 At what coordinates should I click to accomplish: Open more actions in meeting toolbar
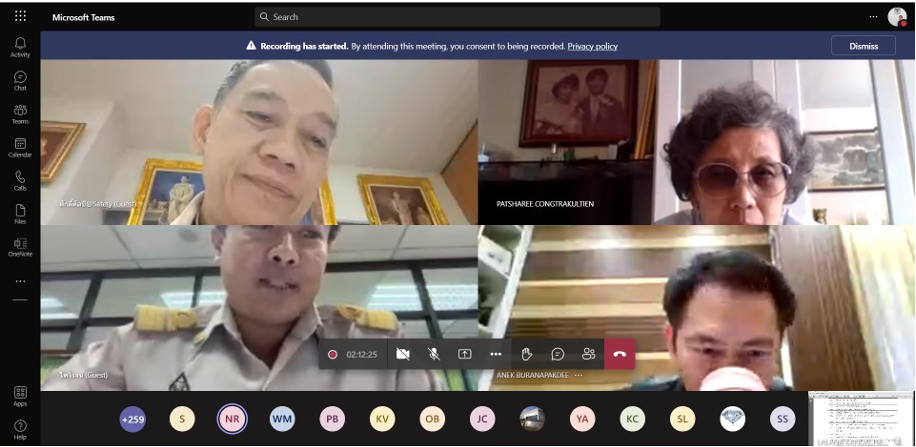[x=495, y=354]
